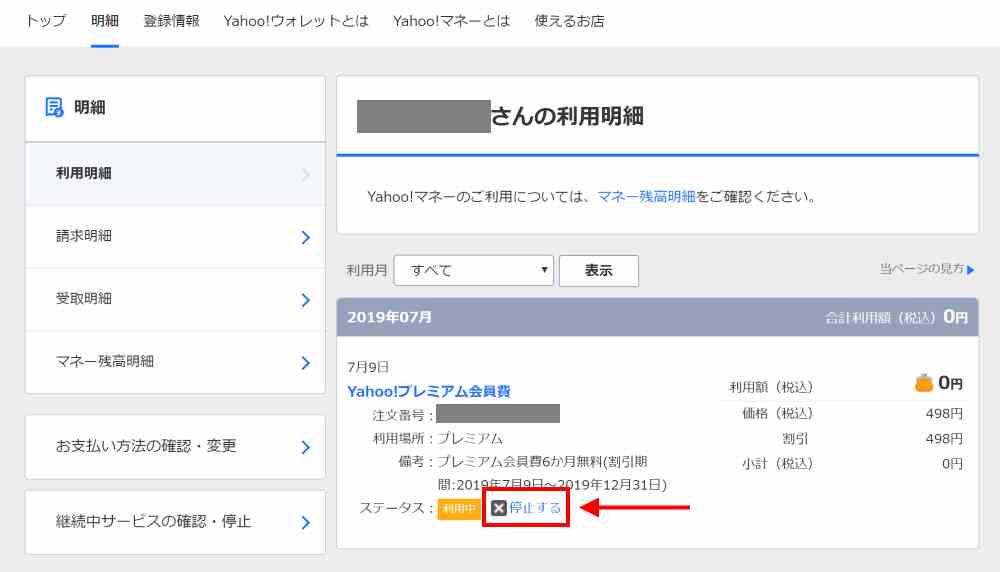Screen dimensions: 1000x572
Task: Open 当ページの見方 help link
Action: tap(922, 268)
